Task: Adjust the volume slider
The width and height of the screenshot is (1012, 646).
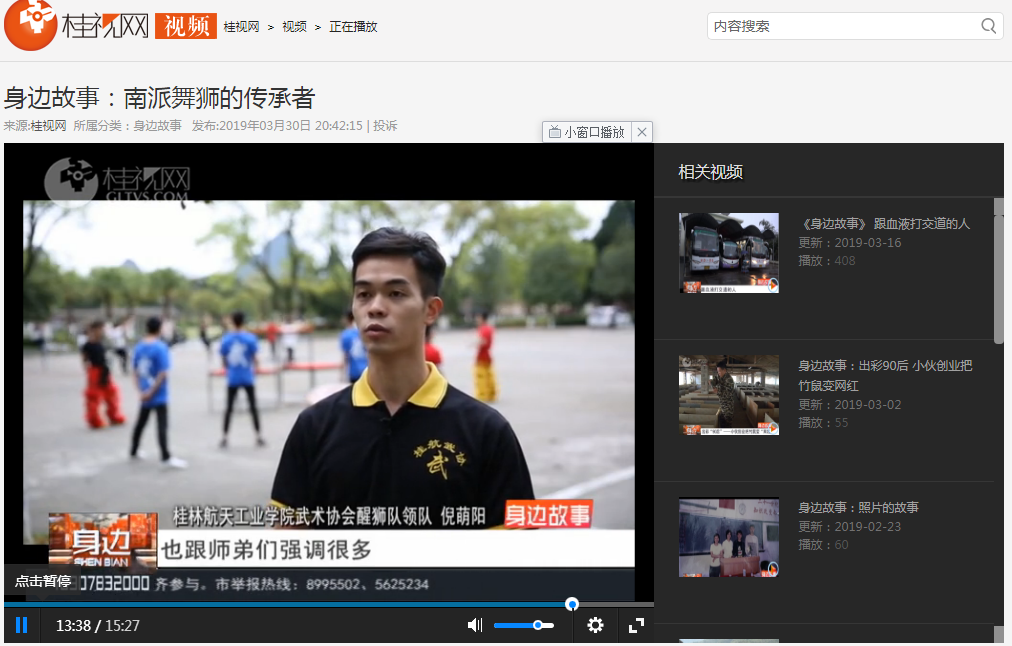Action: (523, 625)
